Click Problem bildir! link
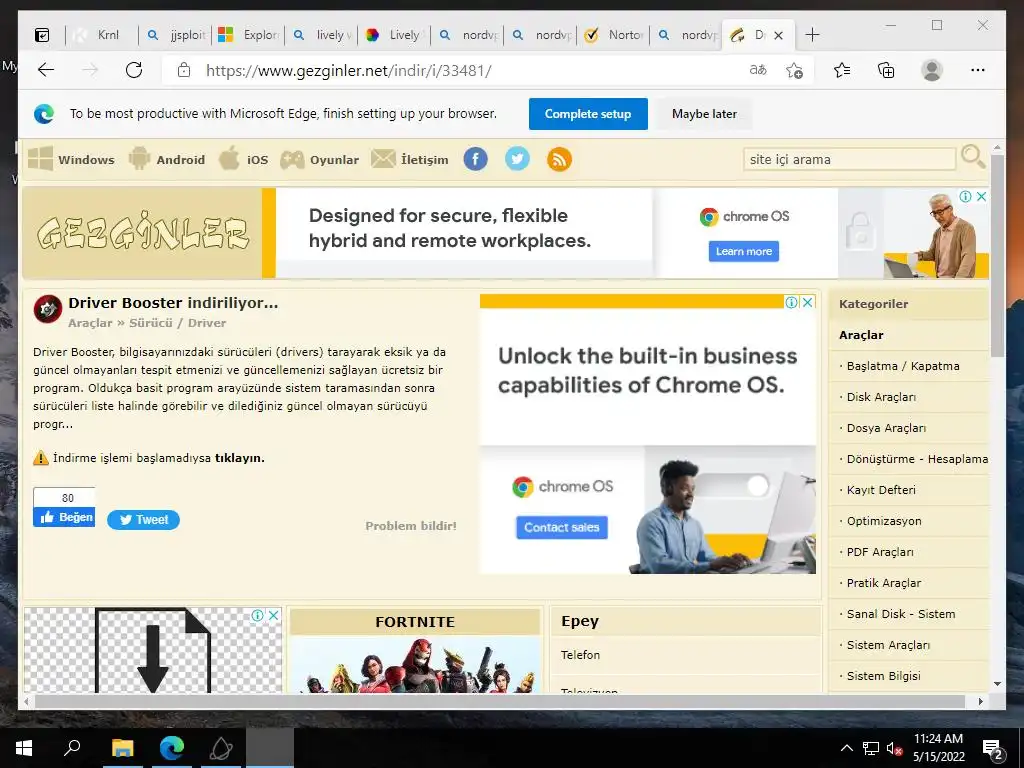1024x768 pixels. click(411, 526)
